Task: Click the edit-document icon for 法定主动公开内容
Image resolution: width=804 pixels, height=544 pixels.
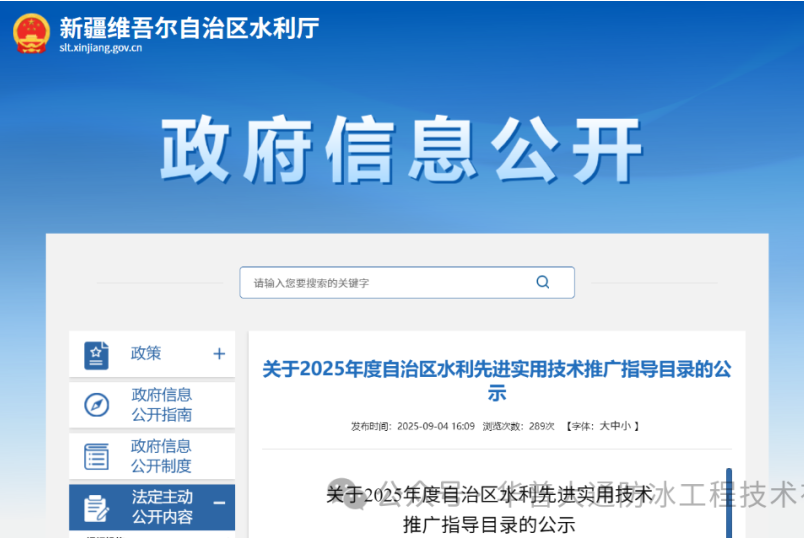Action: pyautogui.click(x=97, y=507)
